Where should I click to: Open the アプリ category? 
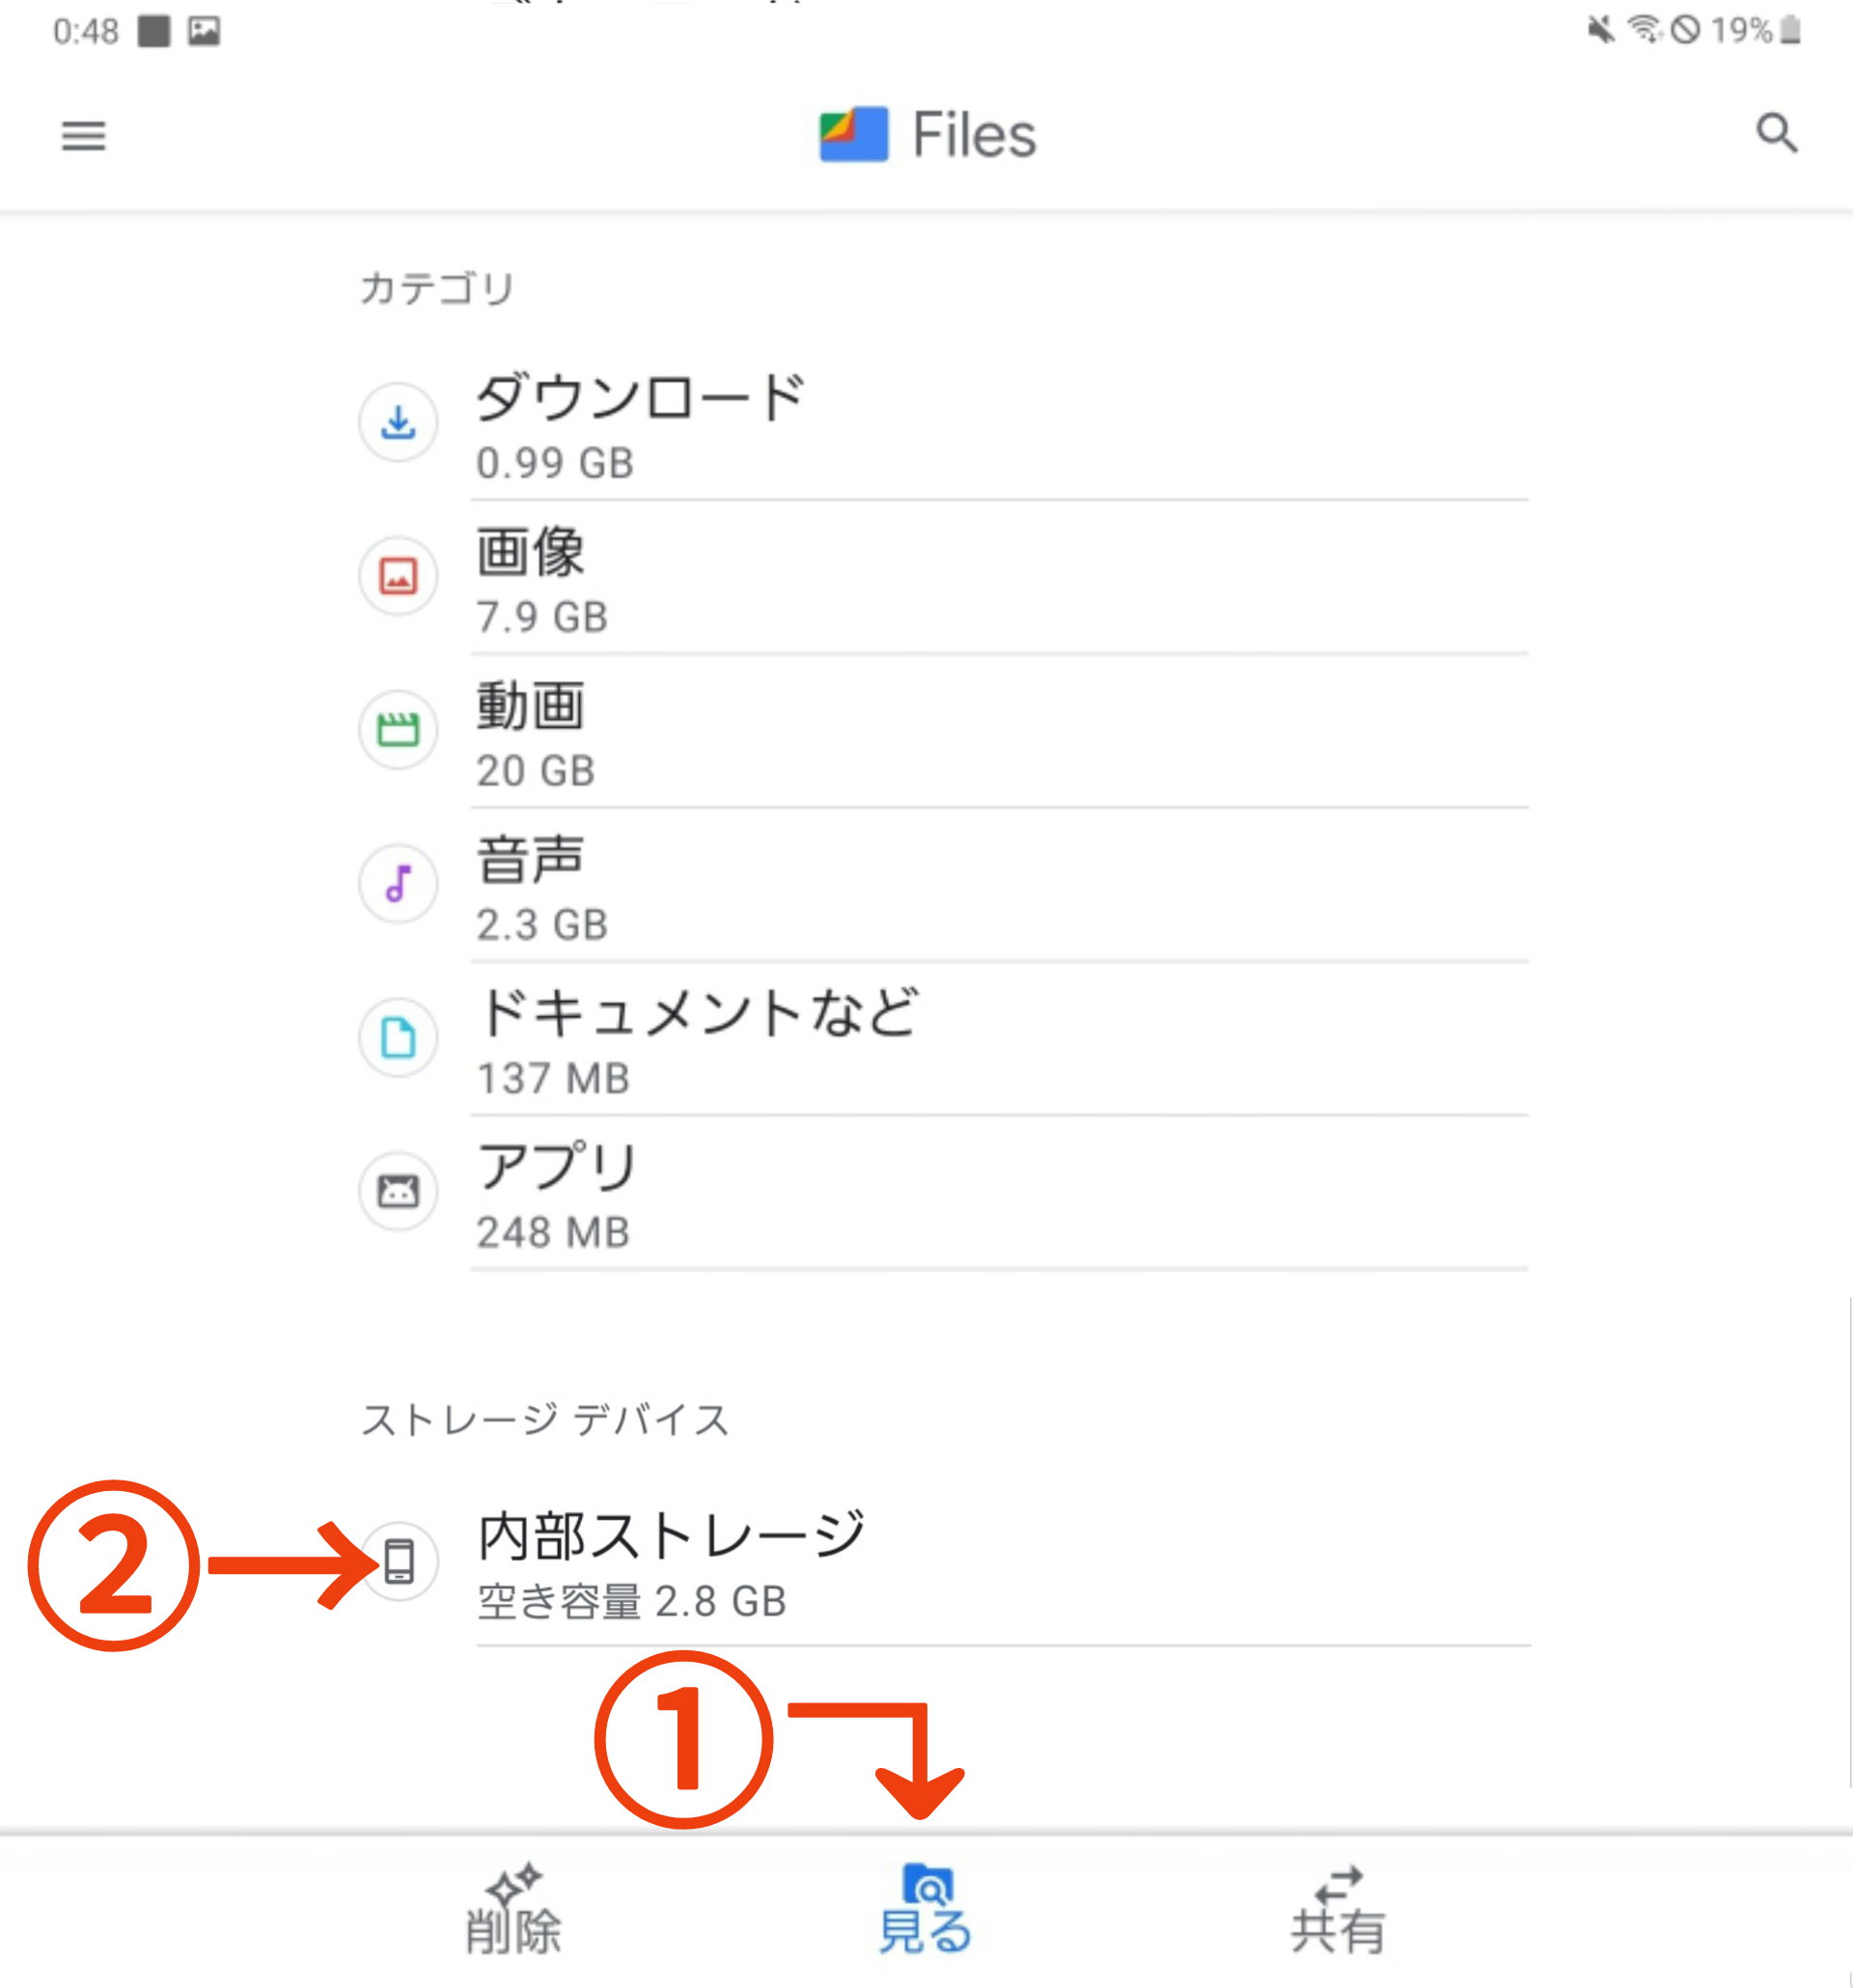943,1194
